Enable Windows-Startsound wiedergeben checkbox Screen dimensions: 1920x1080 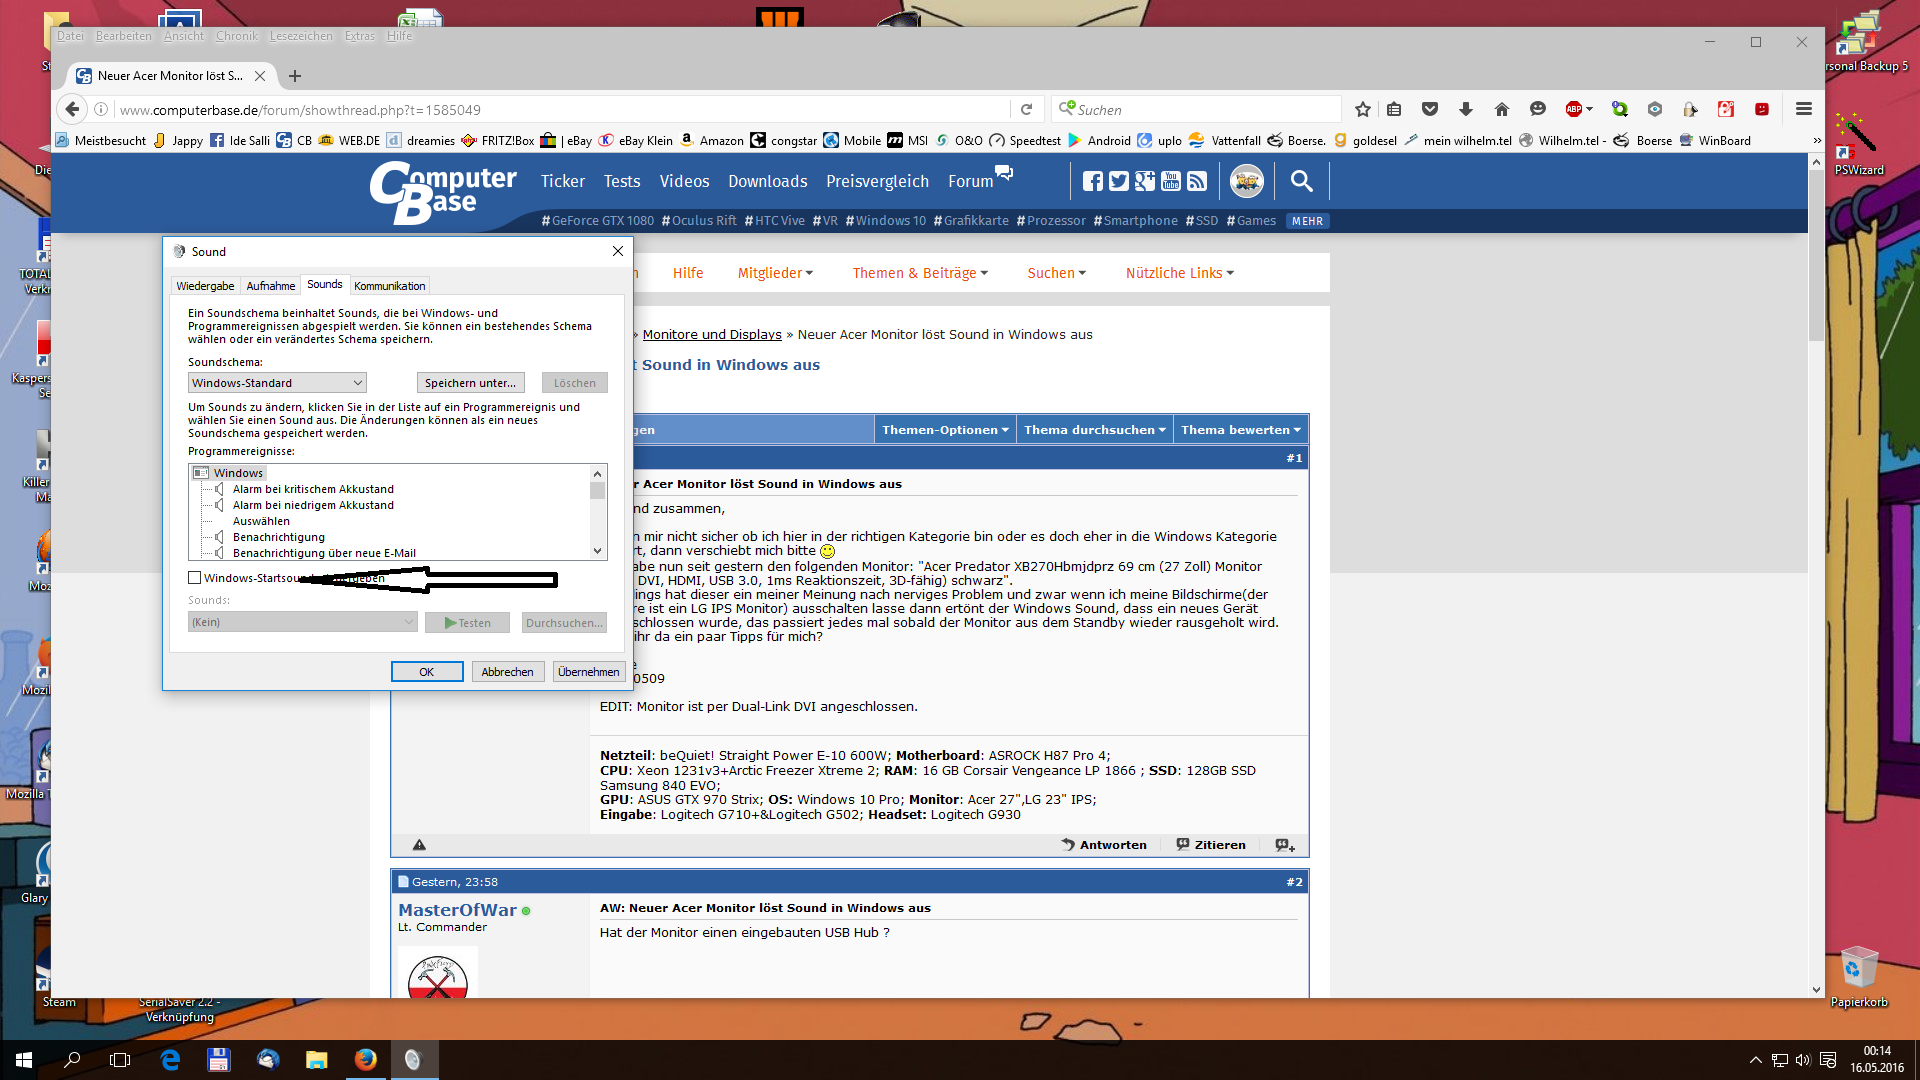[195, 578]
